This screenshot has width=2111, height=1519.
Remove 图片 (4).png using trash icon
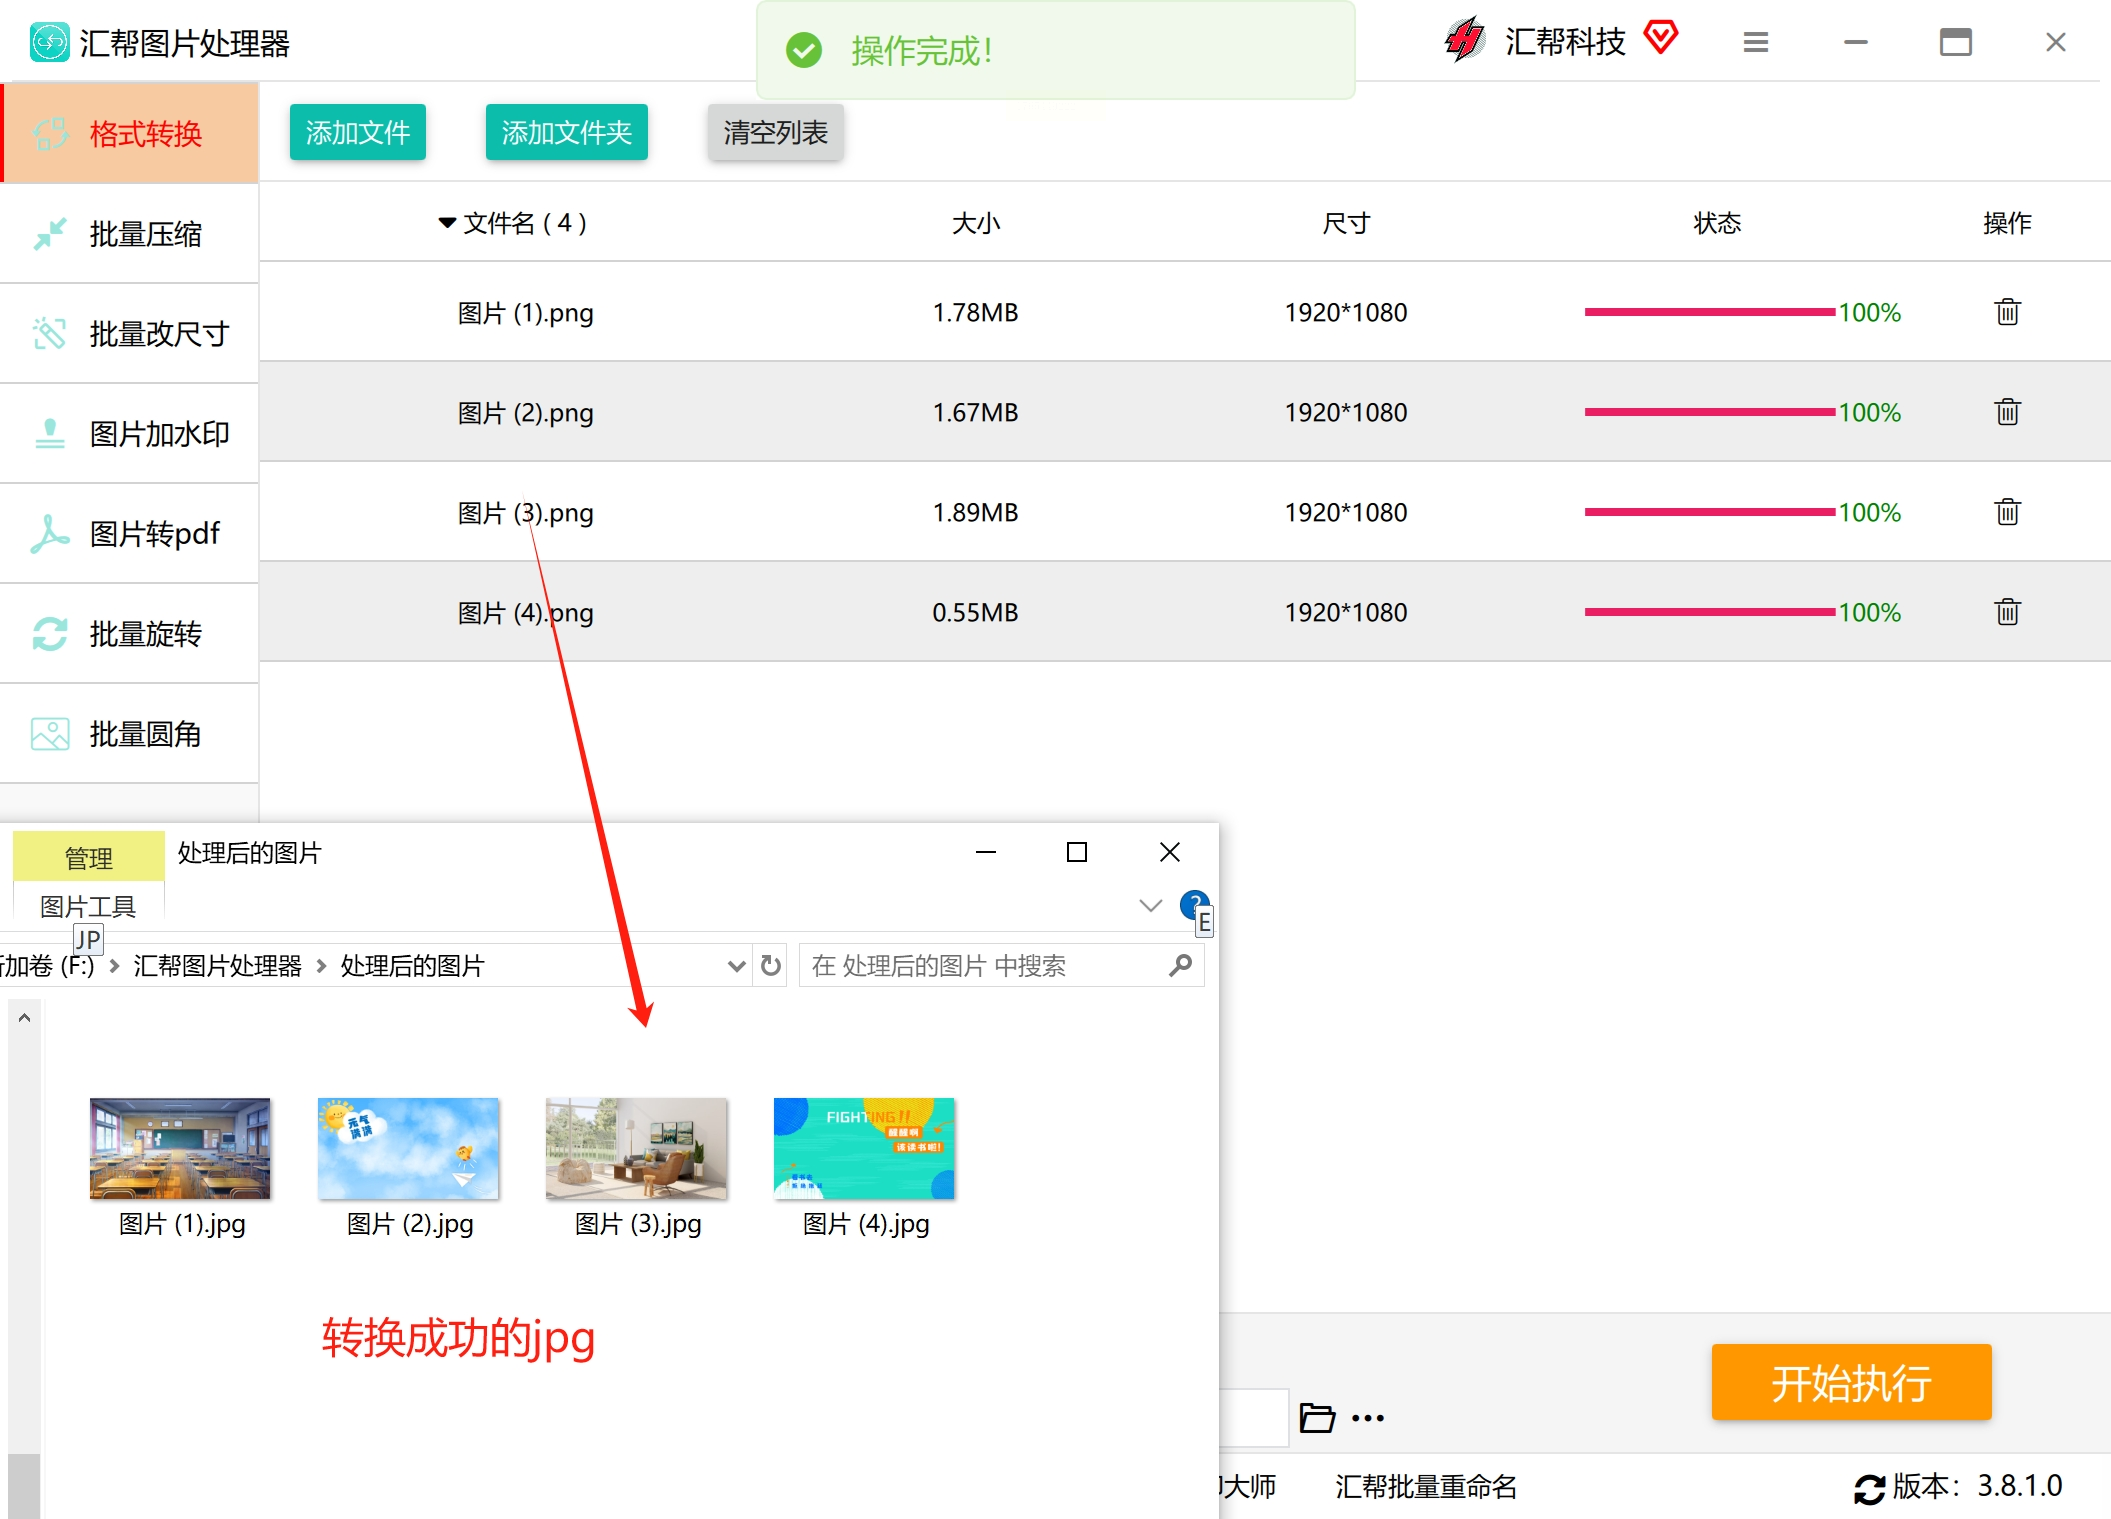pyautogui.click(x=2007, y=612)
